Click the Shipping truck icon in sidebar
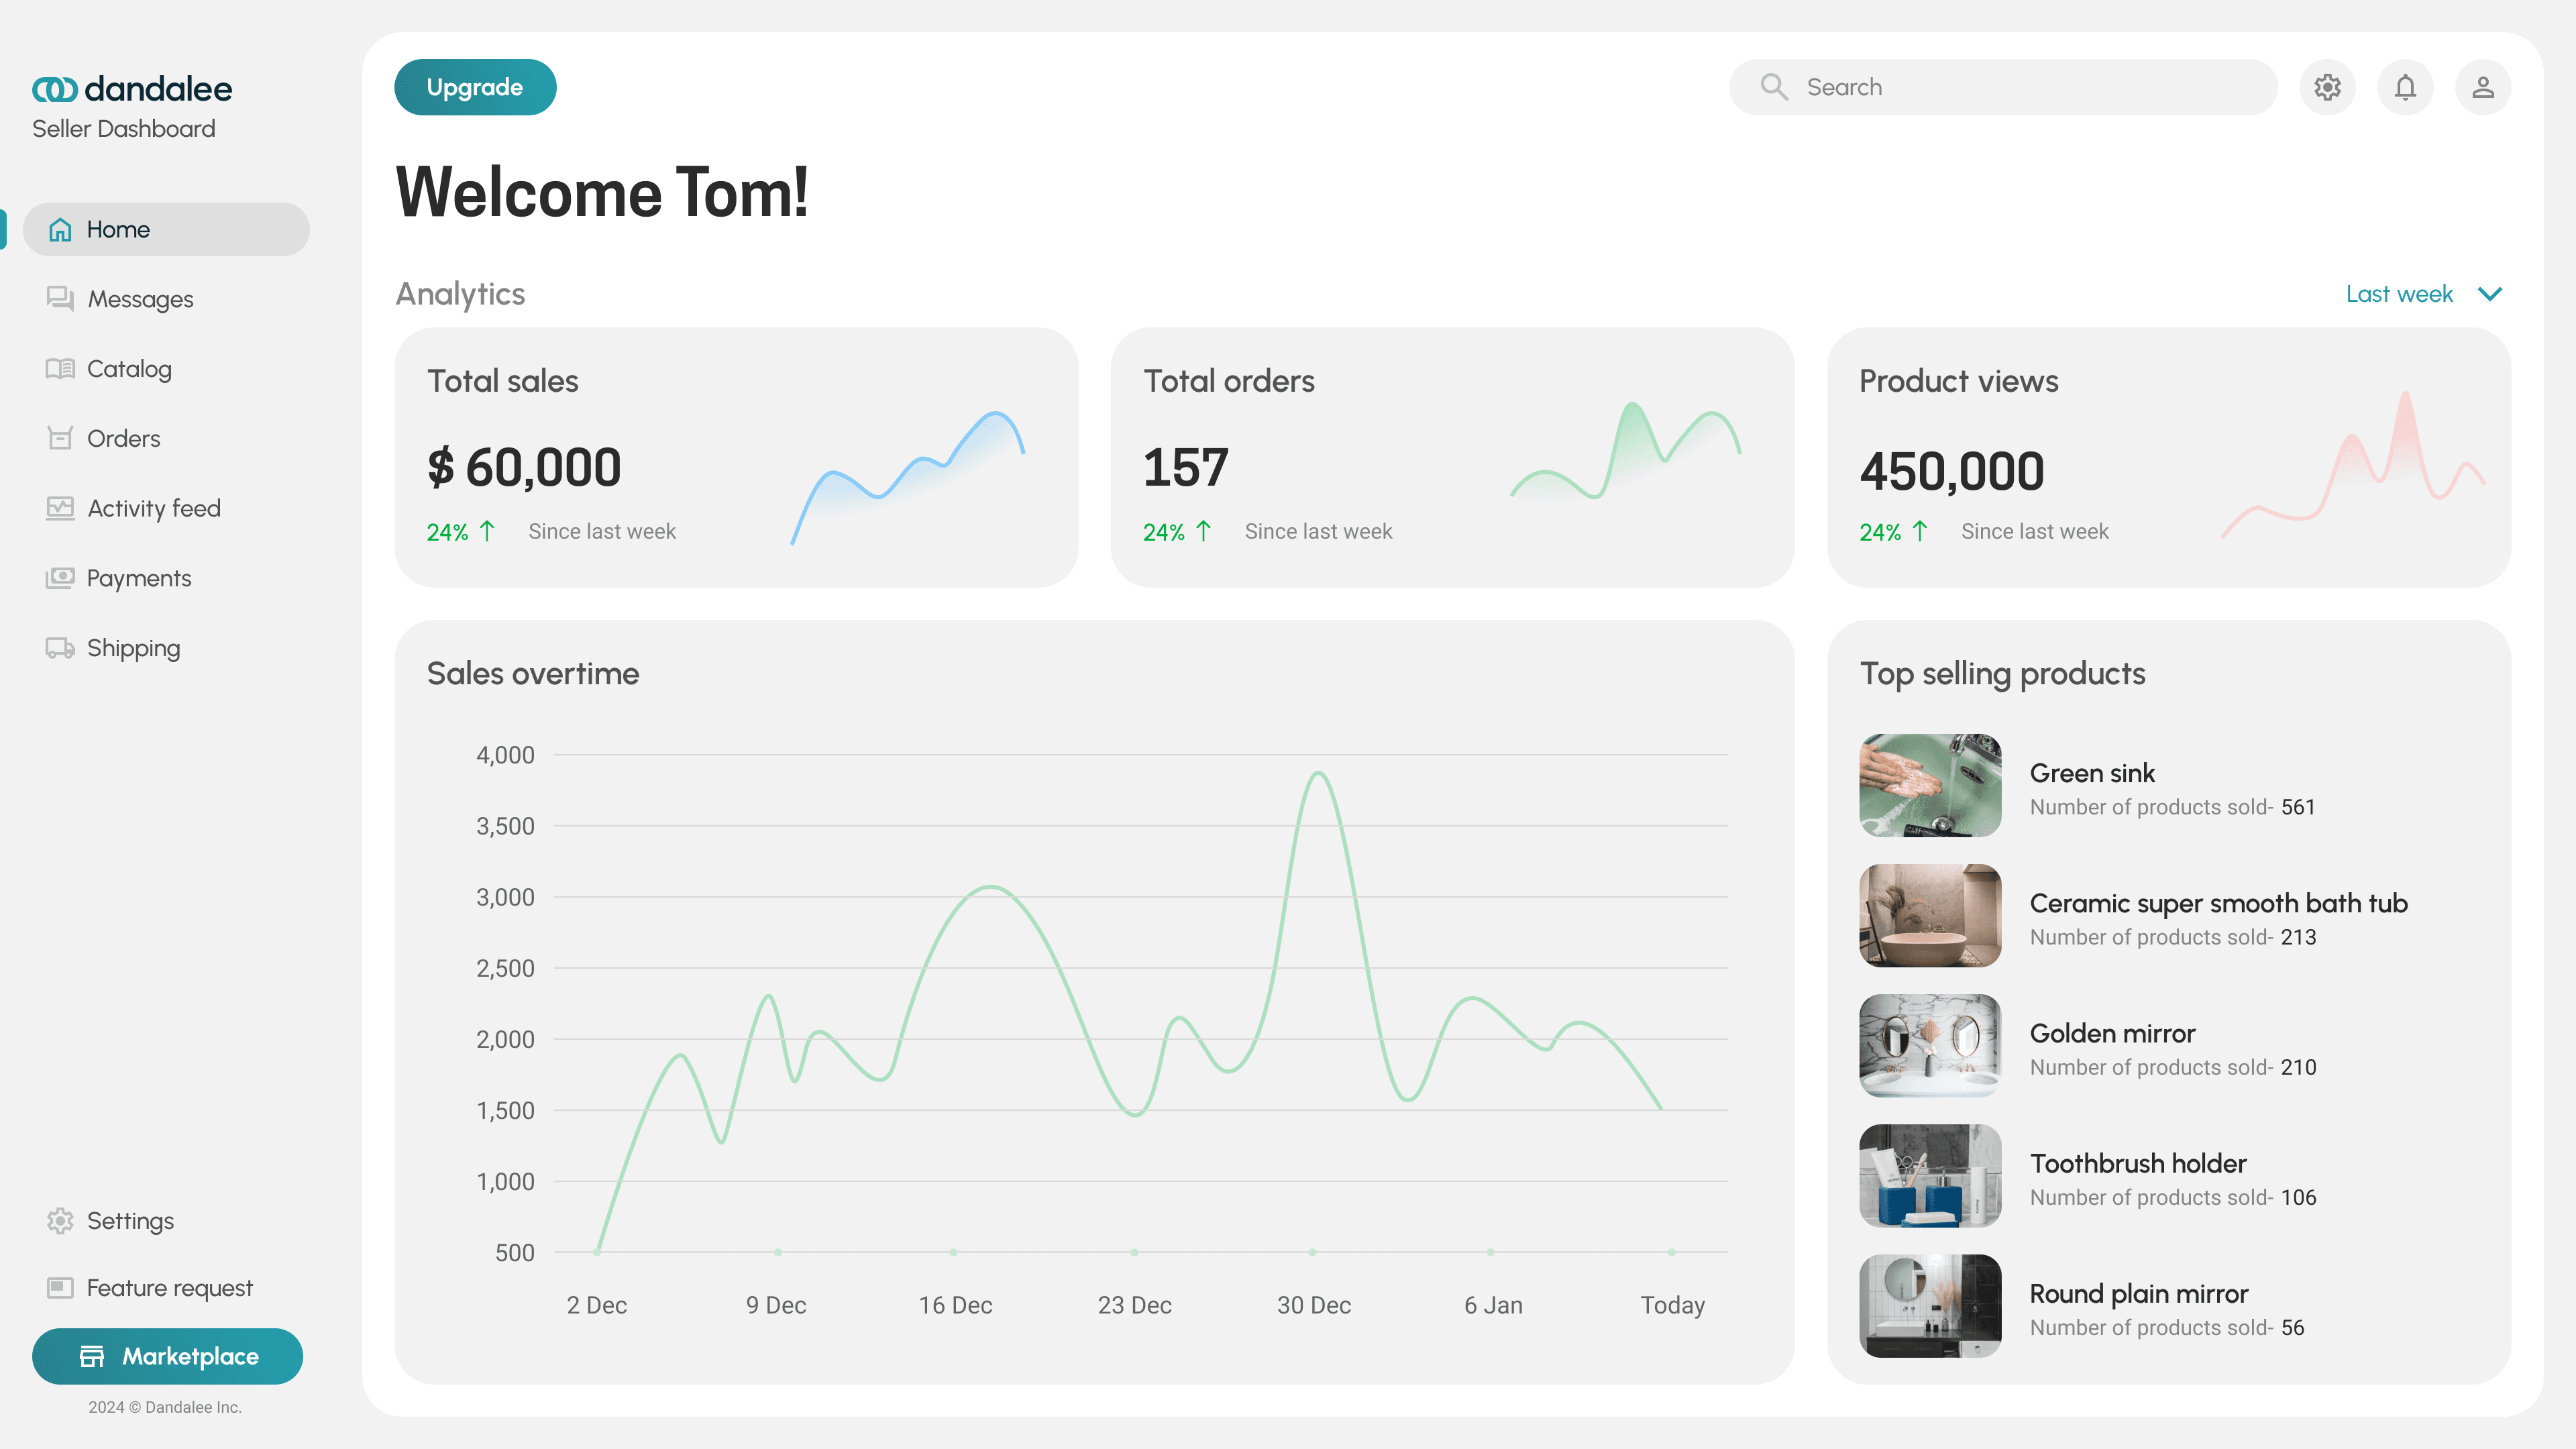Viewport: 2576px width, 1449px height. (60, 648)
